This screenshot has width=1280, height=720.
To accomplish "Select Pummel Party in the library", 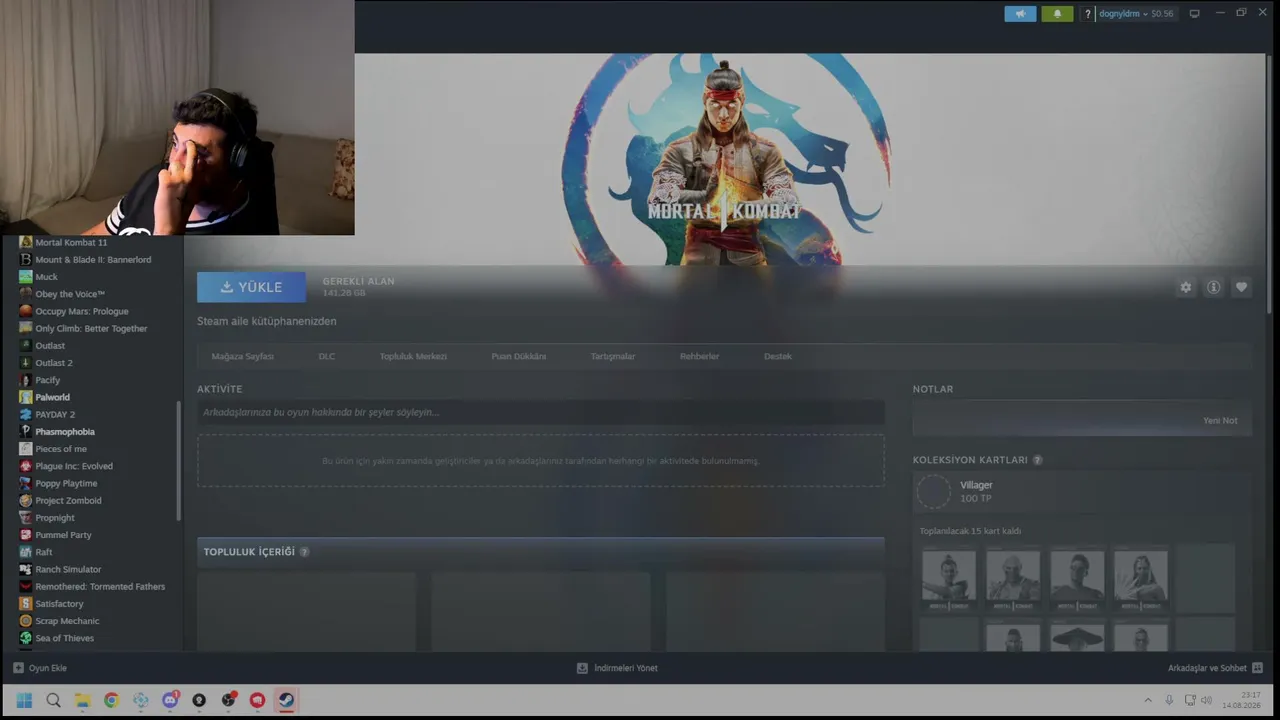I will pos(63,535).
